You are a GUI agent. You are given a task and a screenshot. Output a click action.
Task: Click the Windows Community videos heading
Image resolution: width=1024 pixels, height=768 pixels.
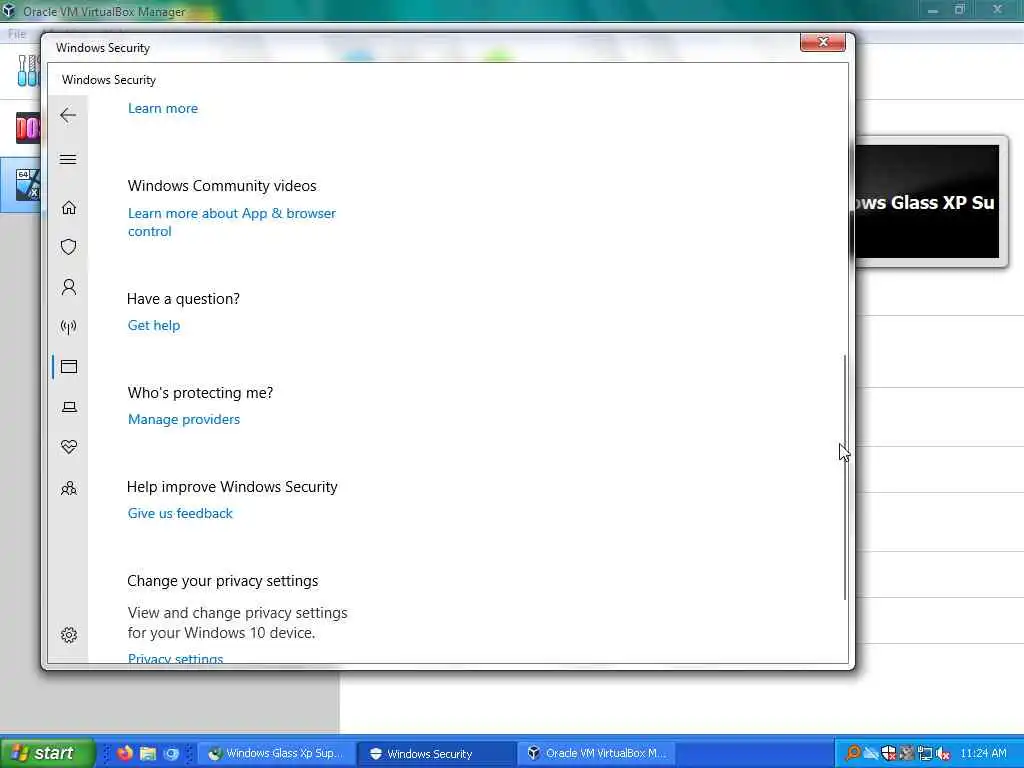pos(222,186)
